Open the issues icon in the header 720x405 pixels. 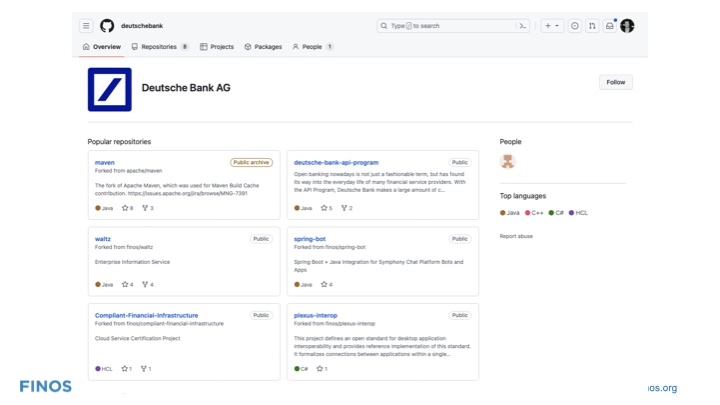574,26
